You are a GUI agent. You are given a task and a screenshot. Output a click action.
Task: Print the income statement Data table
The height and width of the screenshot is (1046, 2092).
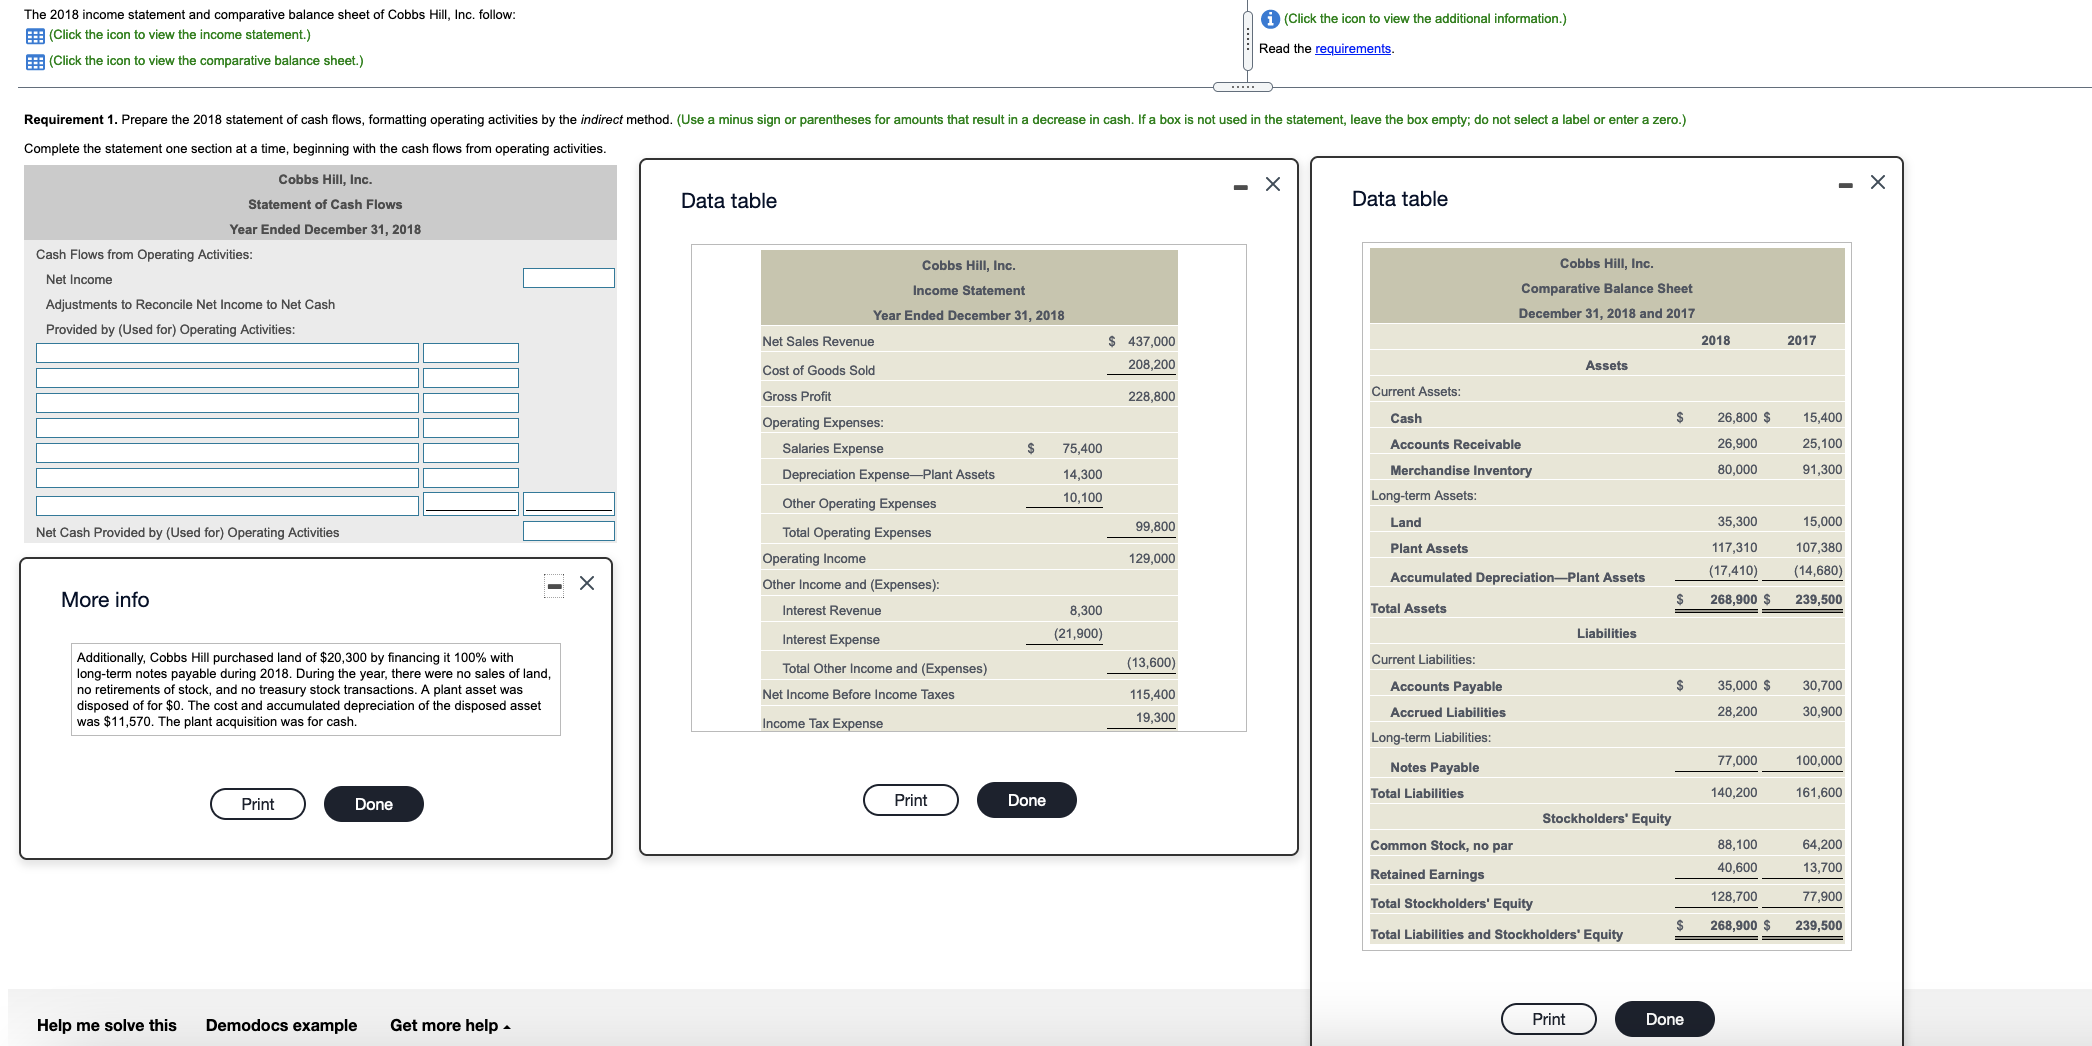[911, 800]
